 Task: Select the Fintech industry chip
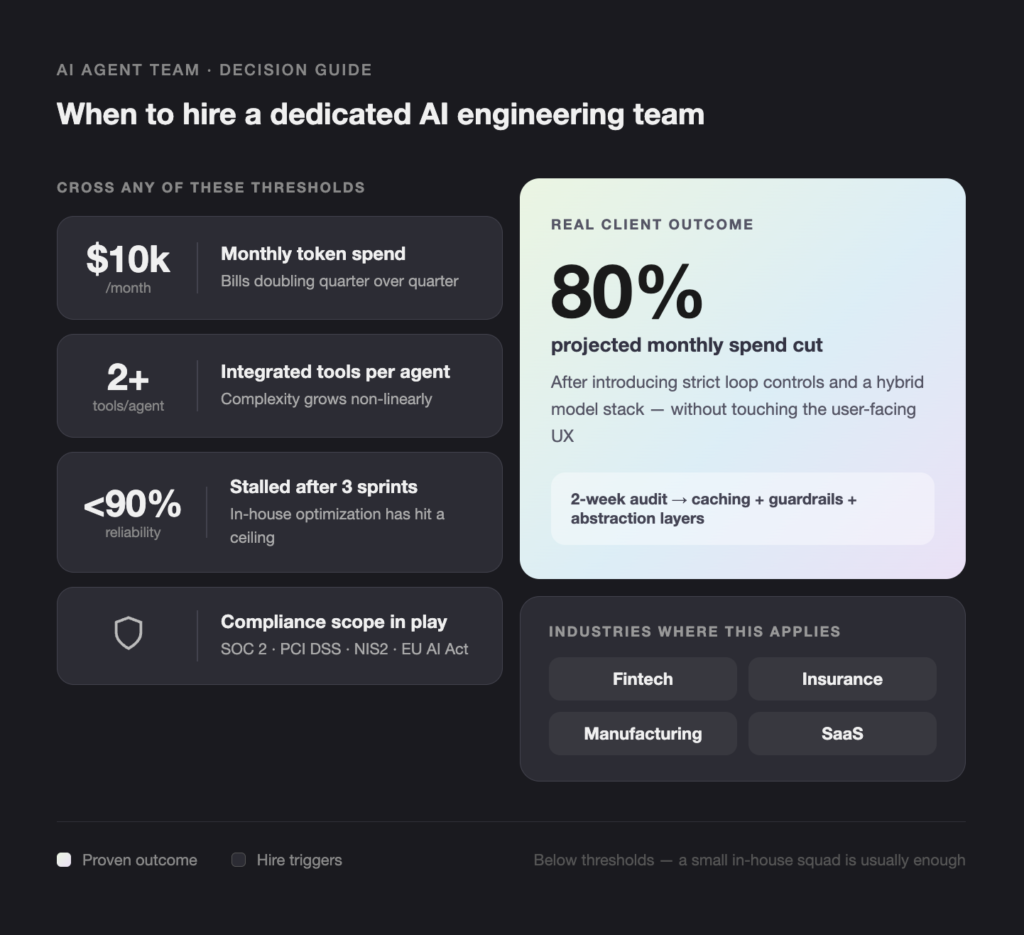pos(643,679)
